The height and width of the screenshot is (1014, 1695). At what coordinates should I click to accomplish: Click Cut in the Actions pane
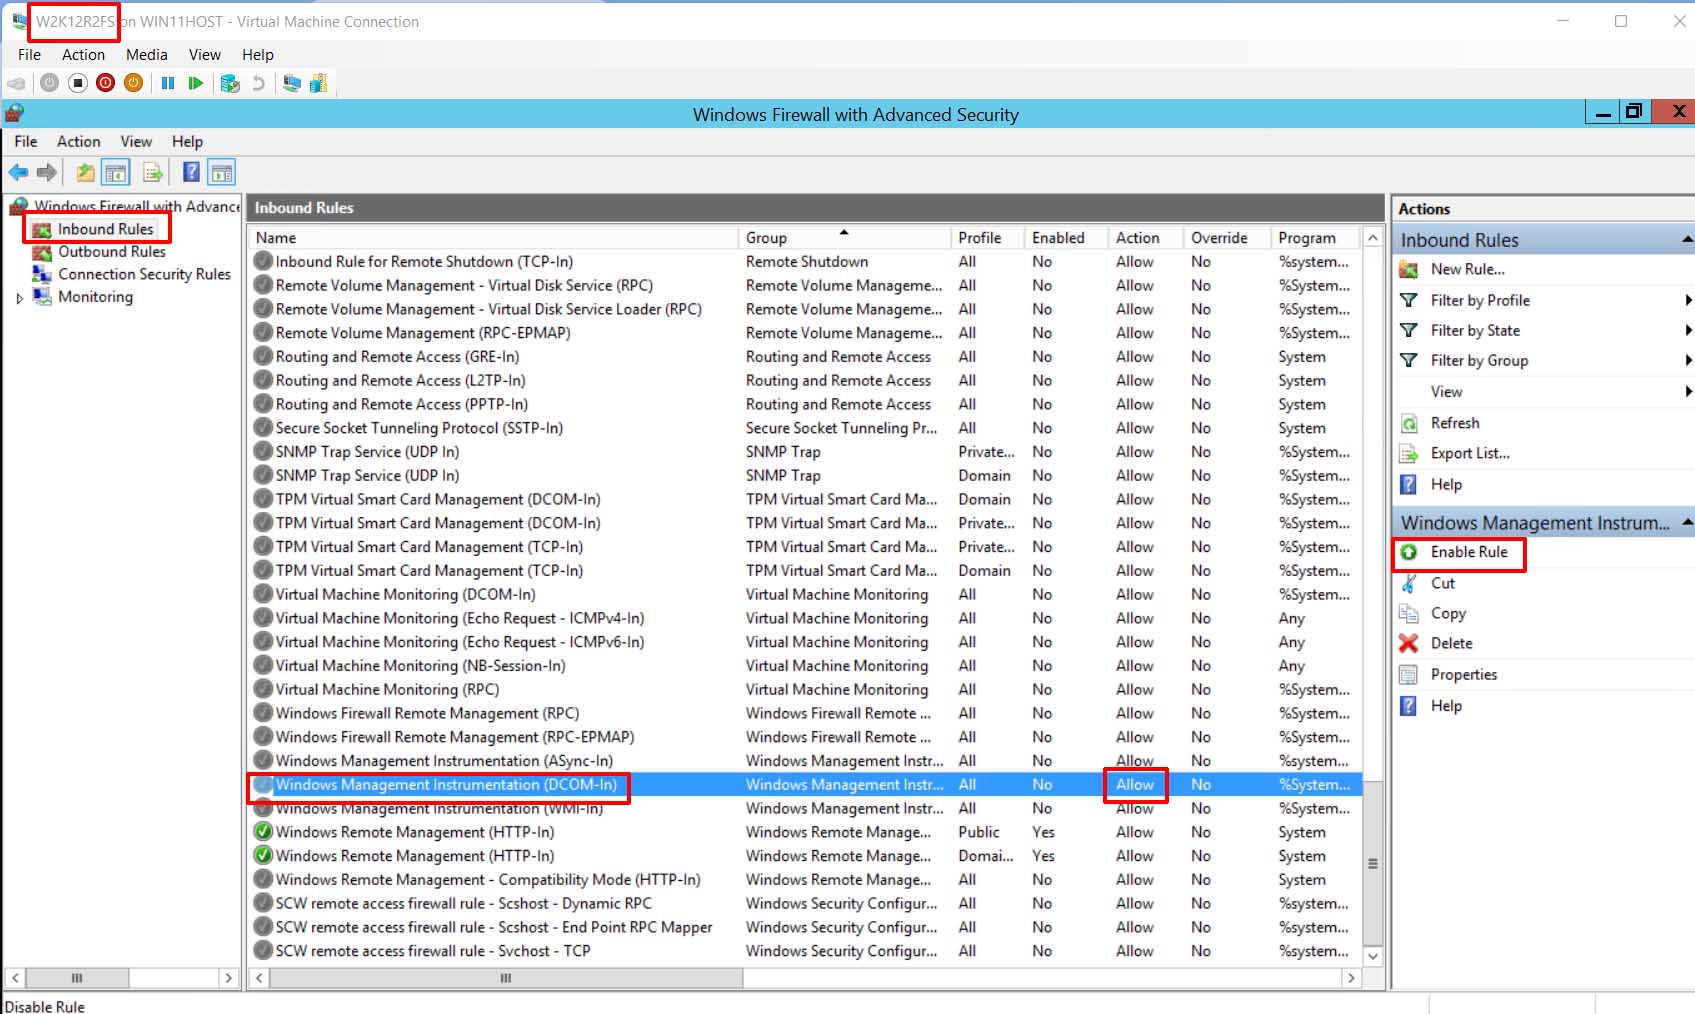tap(1442, 583)
